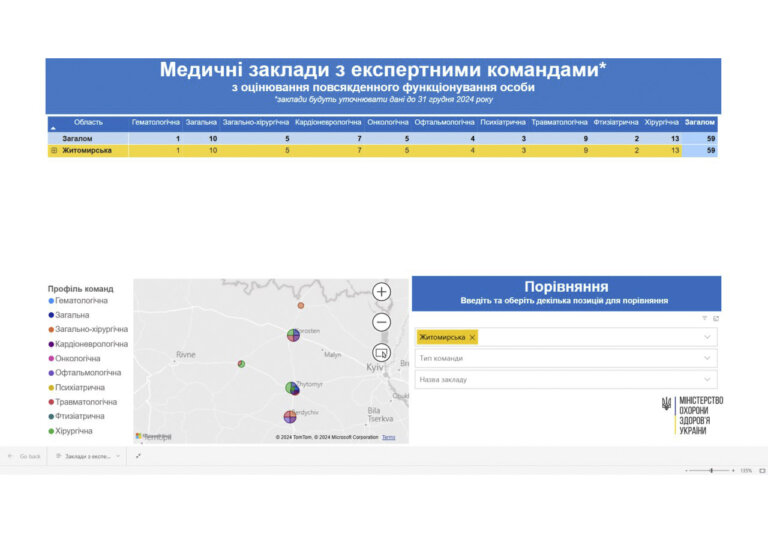The image size is (768, 533).
Task: Expand the Житомирська row in the table
Action: click(x=54, y=150)
